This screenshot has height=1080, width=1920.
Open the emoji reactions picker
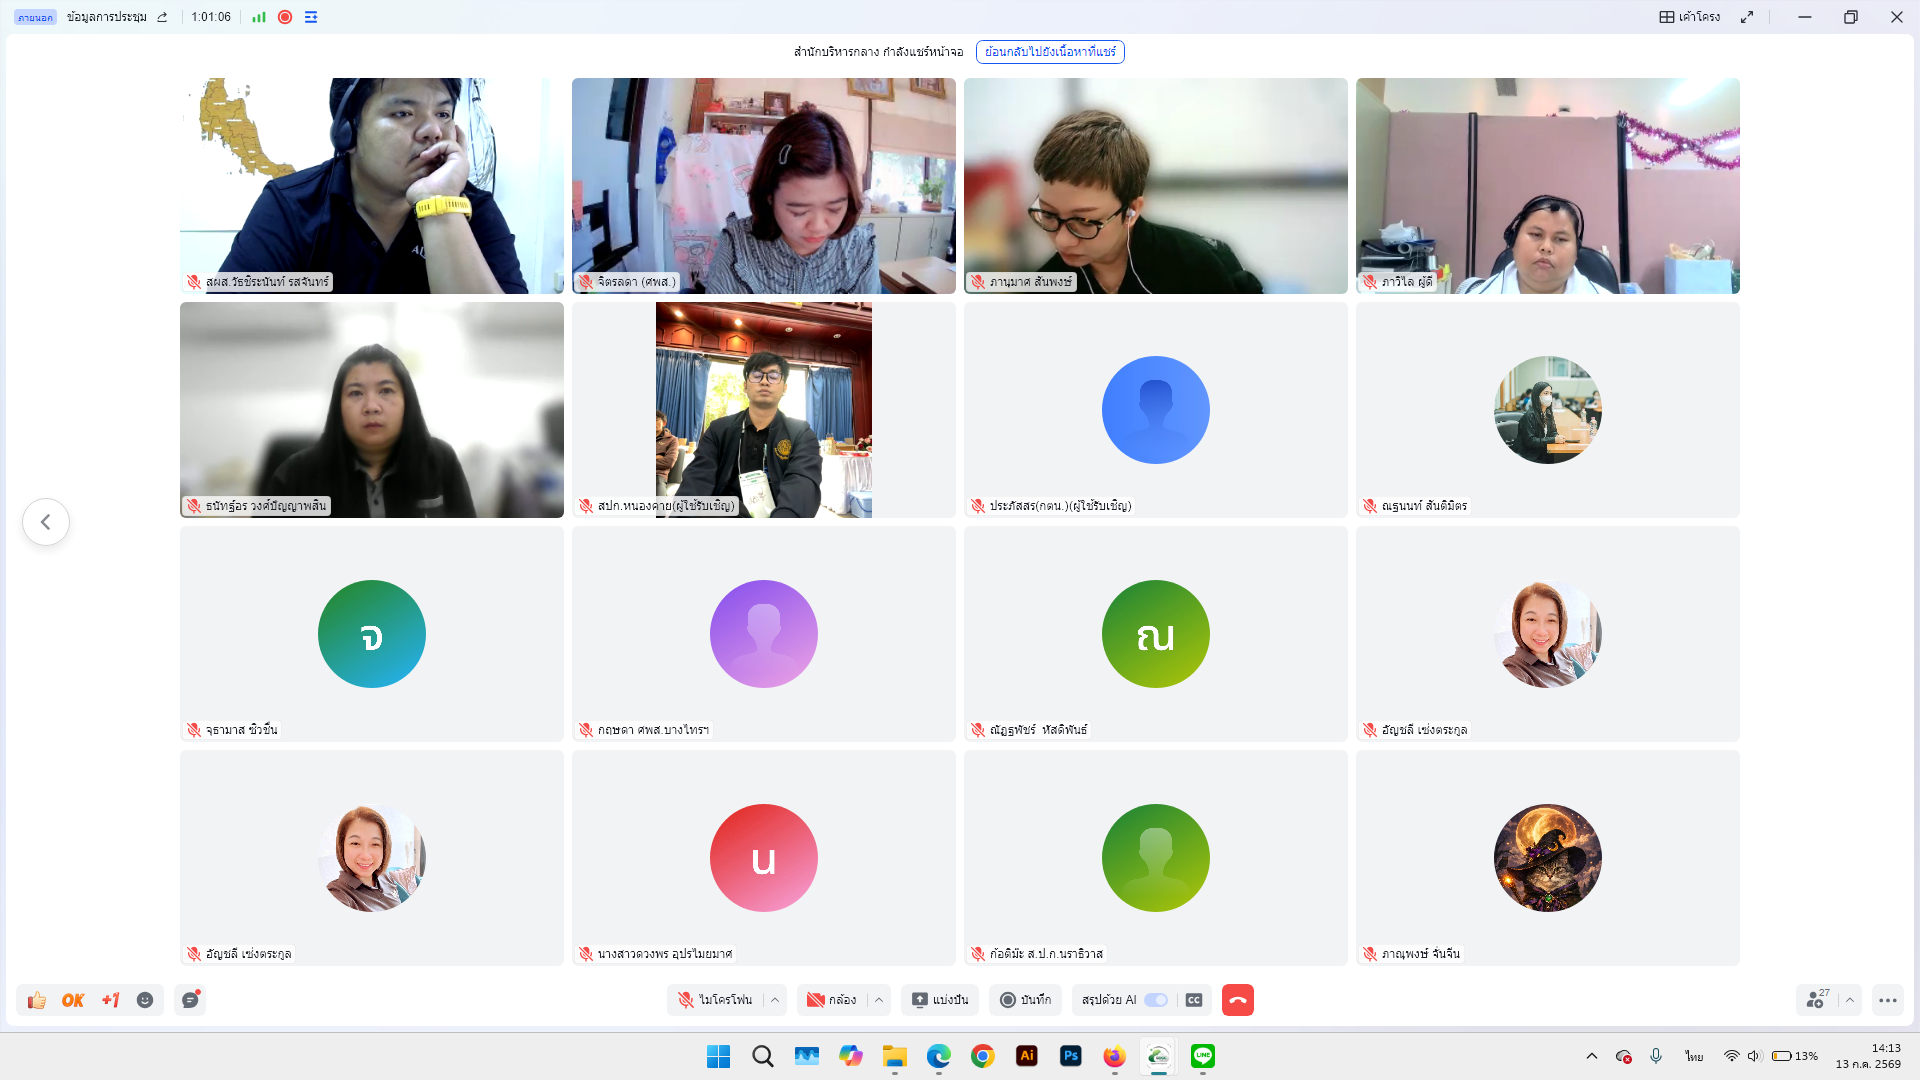[x=145, y=1000]
